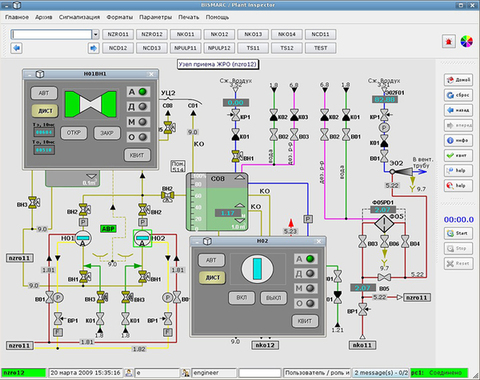The image size is (480, 380).
Task: Select pump H01 symbol on diagram
Action: pyautogui.click(x=82, y=238)
